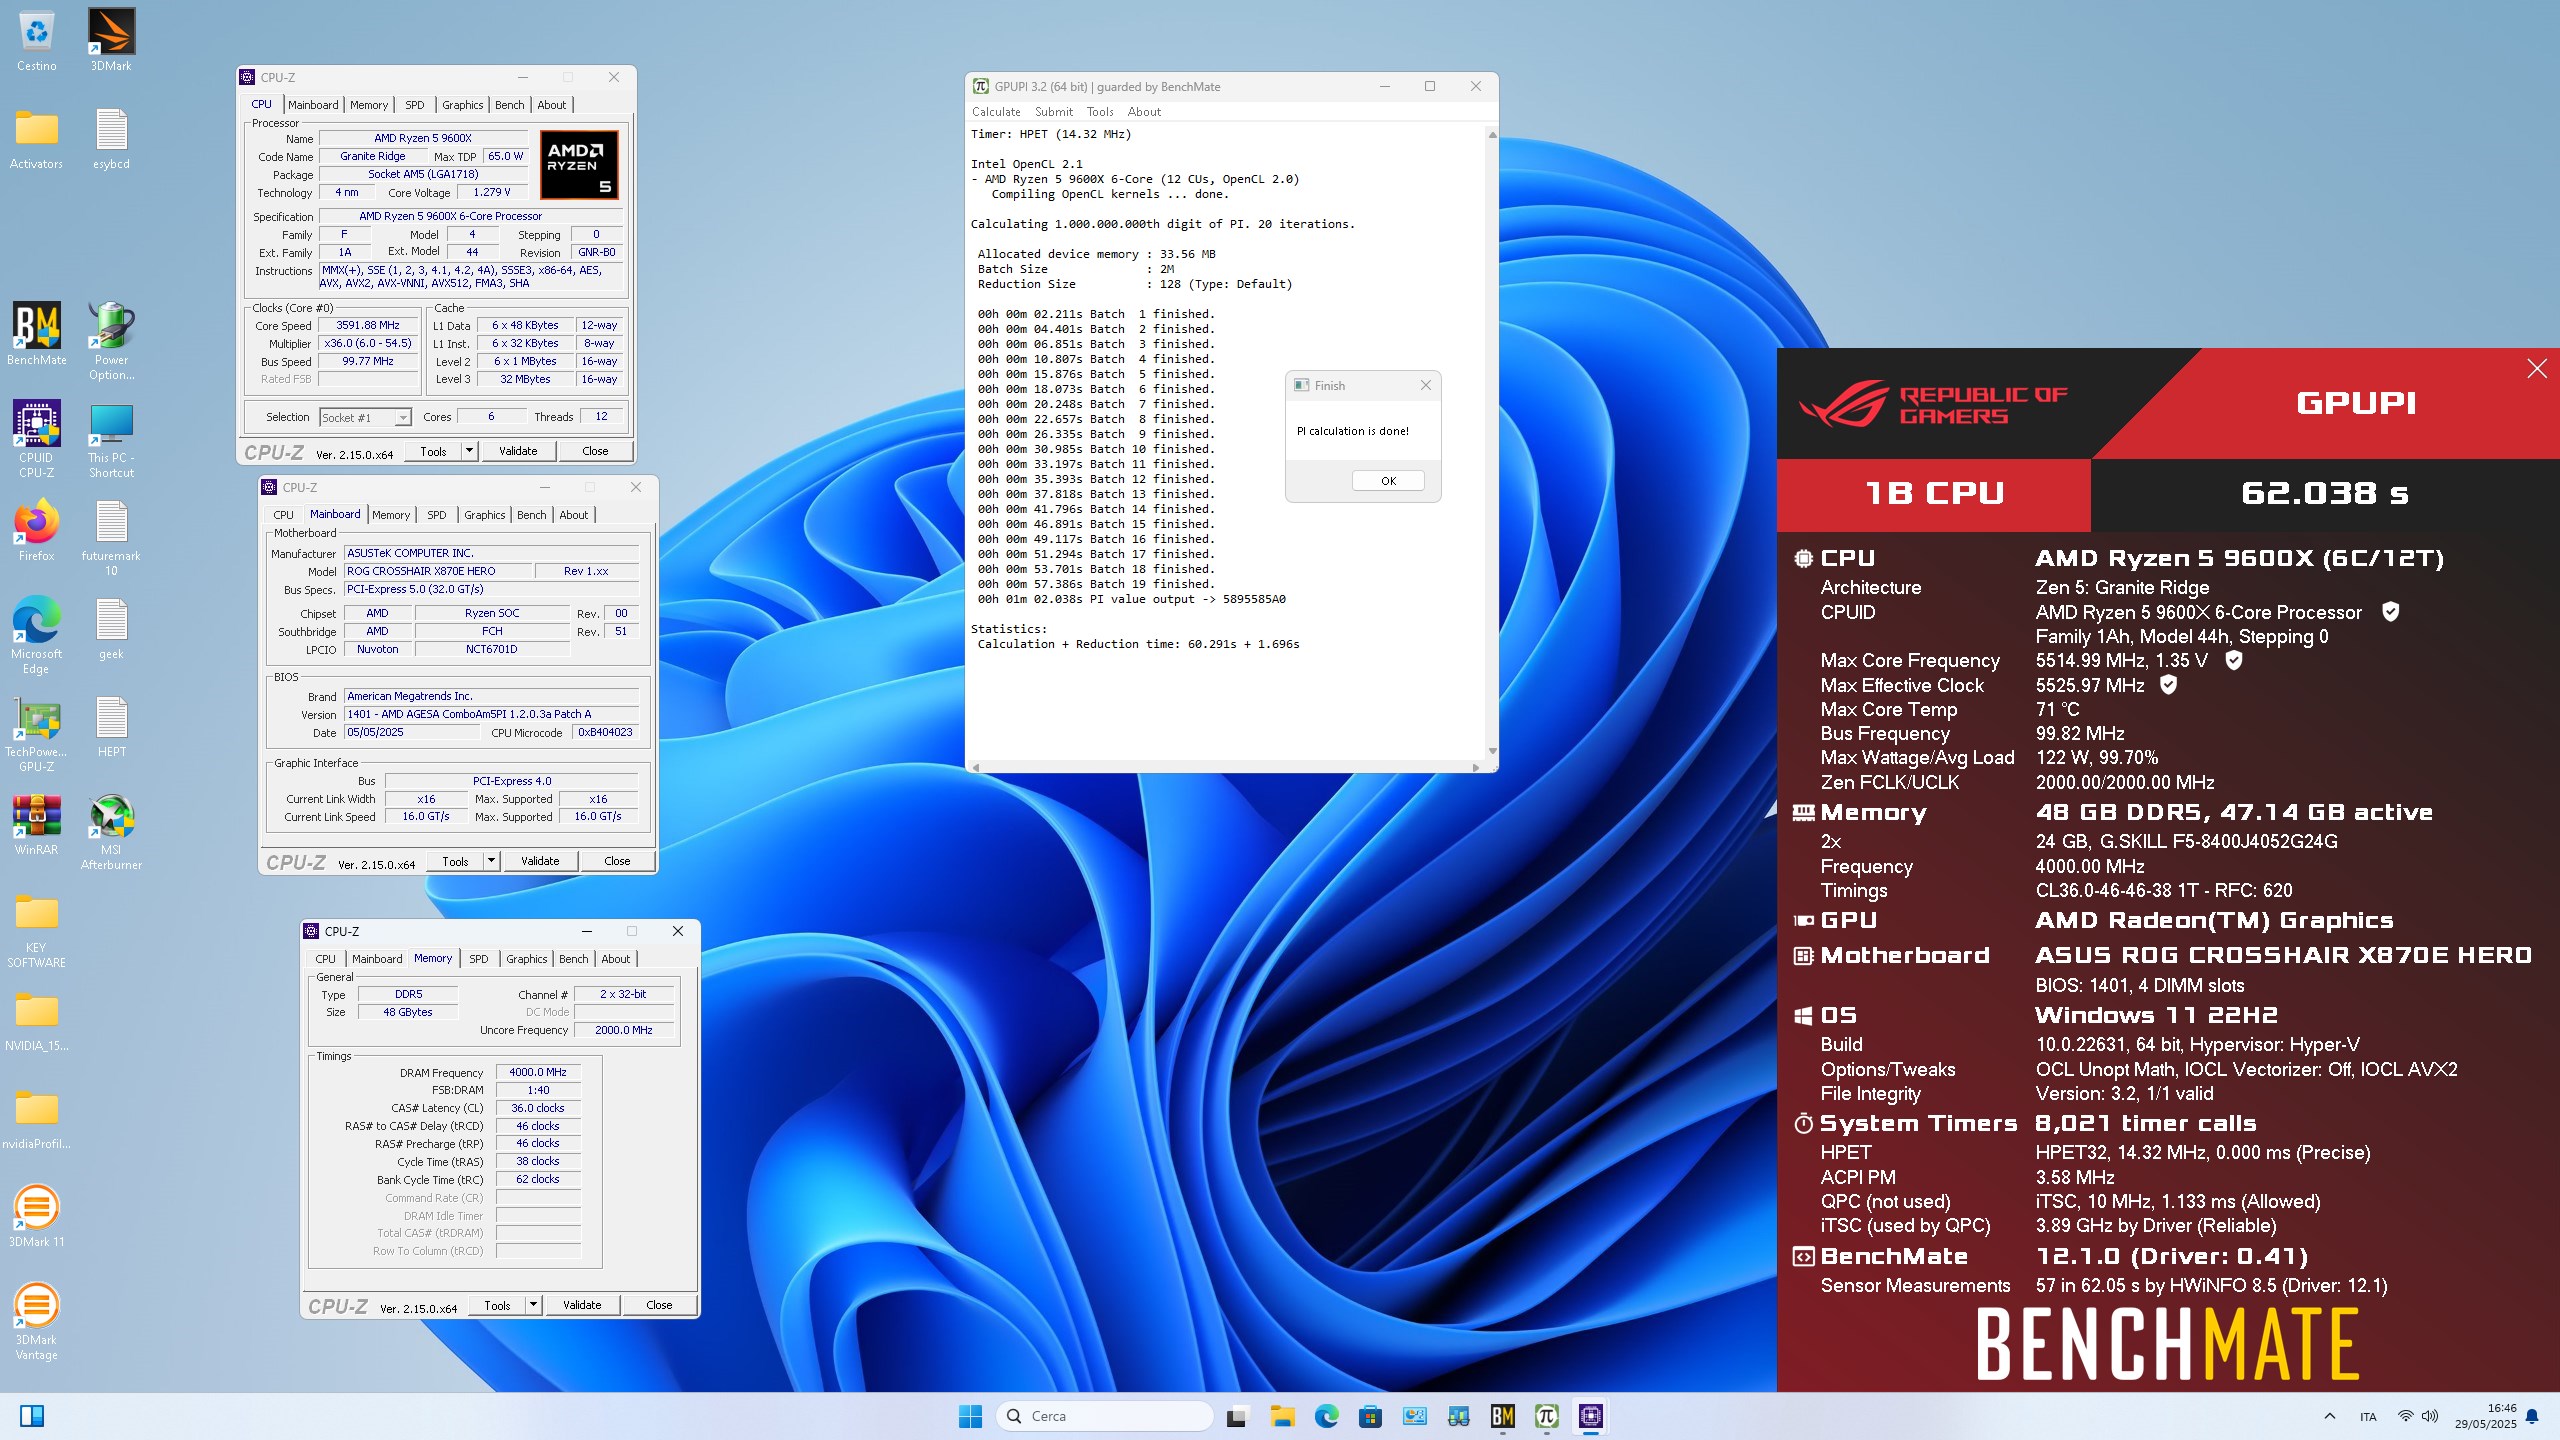Viewport: 2560px width, 1440px height.
Task: Open the 3DMark Vantage desktop shortcut
Action: point(36,1321)
